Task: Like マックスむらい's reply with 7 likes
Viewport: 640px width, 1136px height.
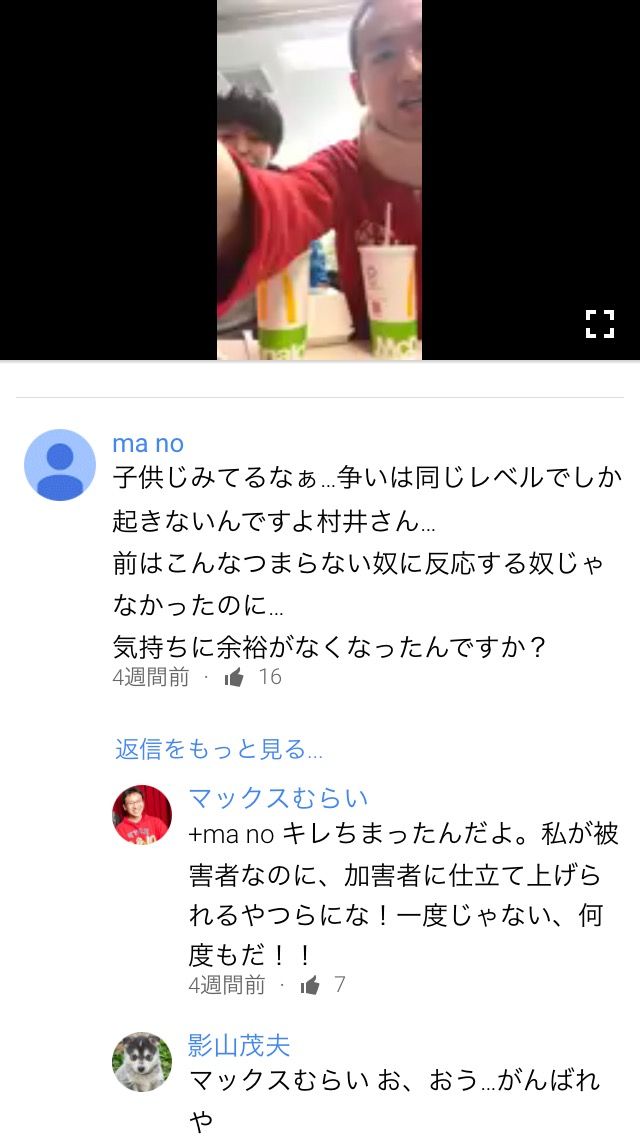Action: pyautogui.click(x=310, y=985)
